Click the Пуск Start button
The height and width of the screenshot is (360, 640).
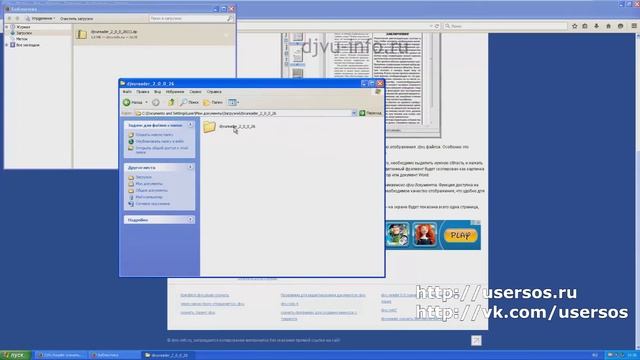click(16, 355)
